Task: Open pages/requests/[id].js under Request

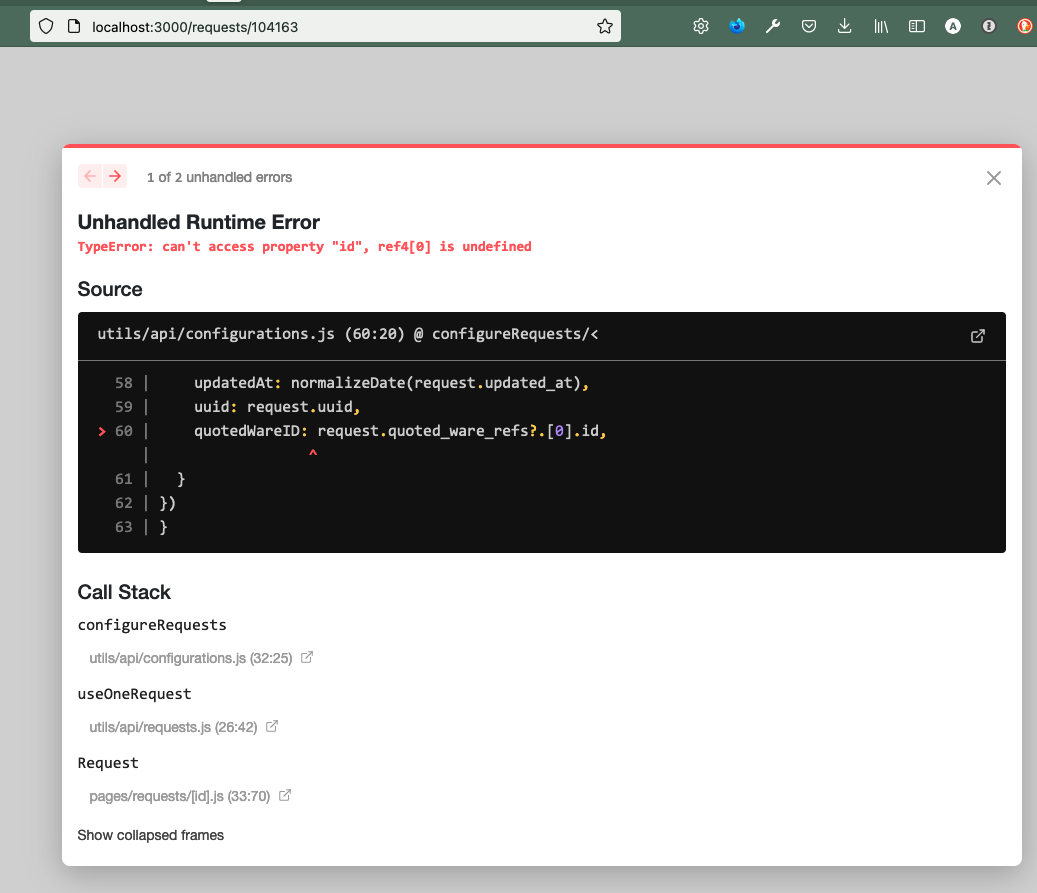Action: point(182,795)
